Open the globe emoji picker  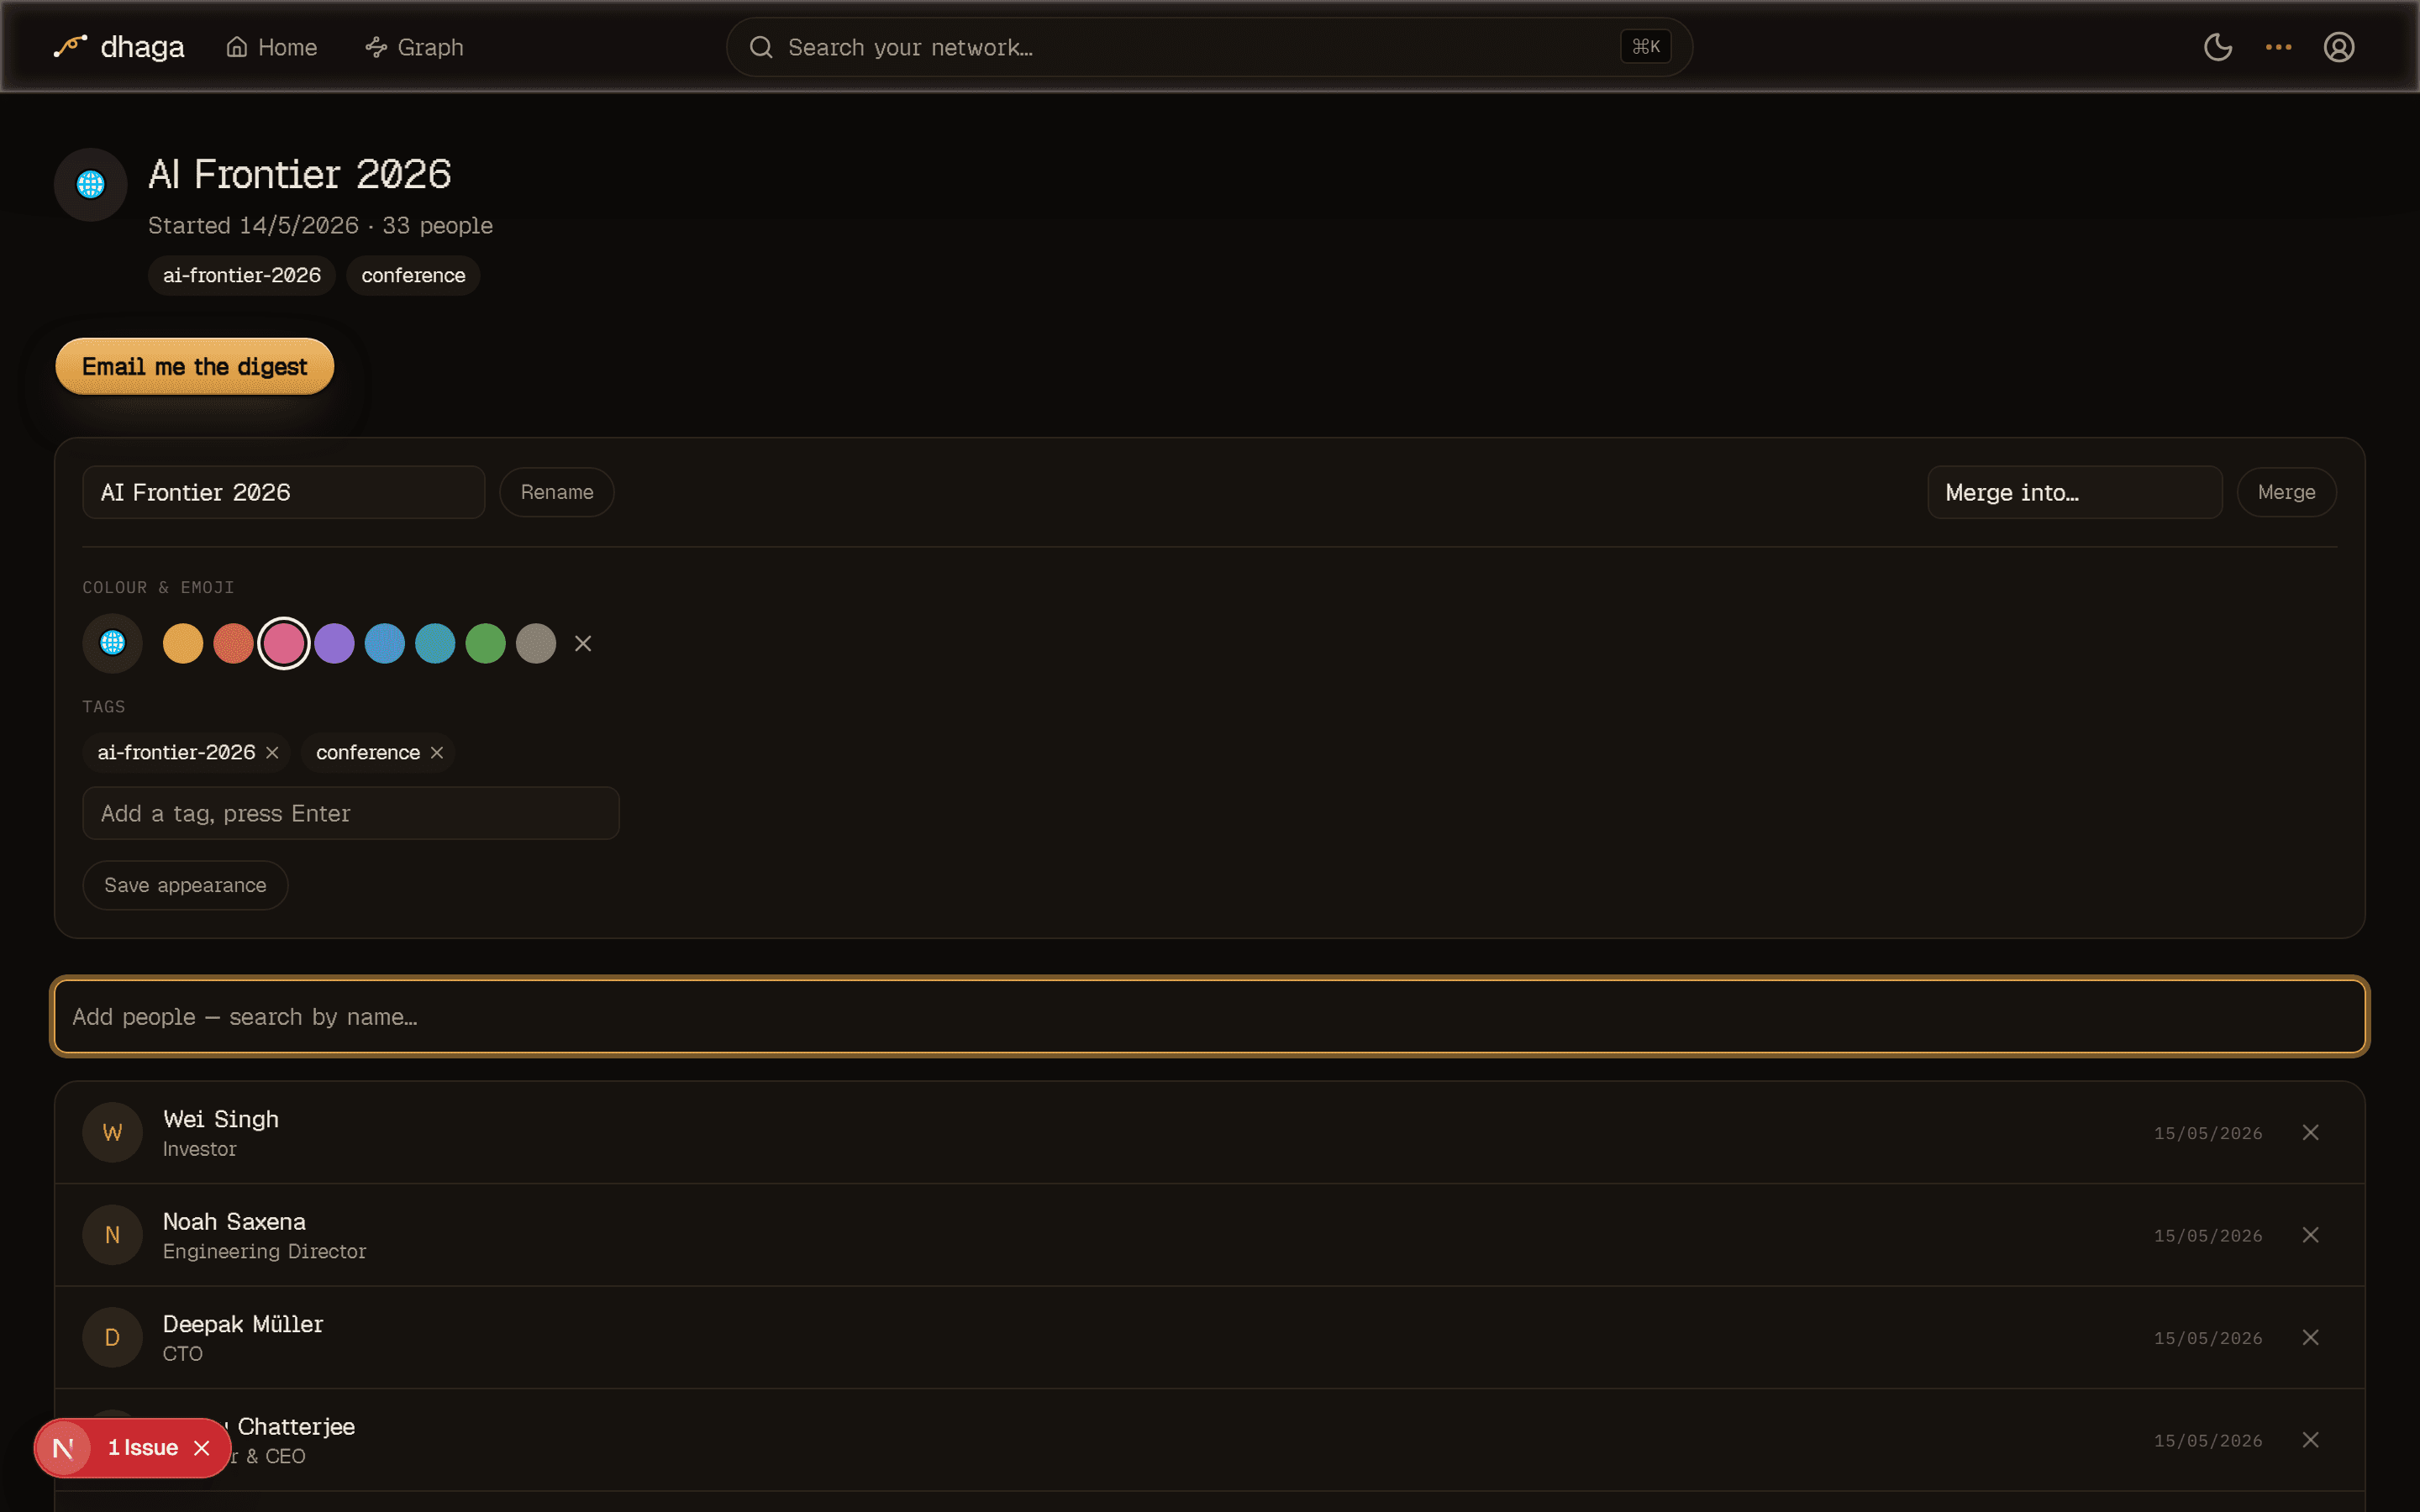coord(113,643)
